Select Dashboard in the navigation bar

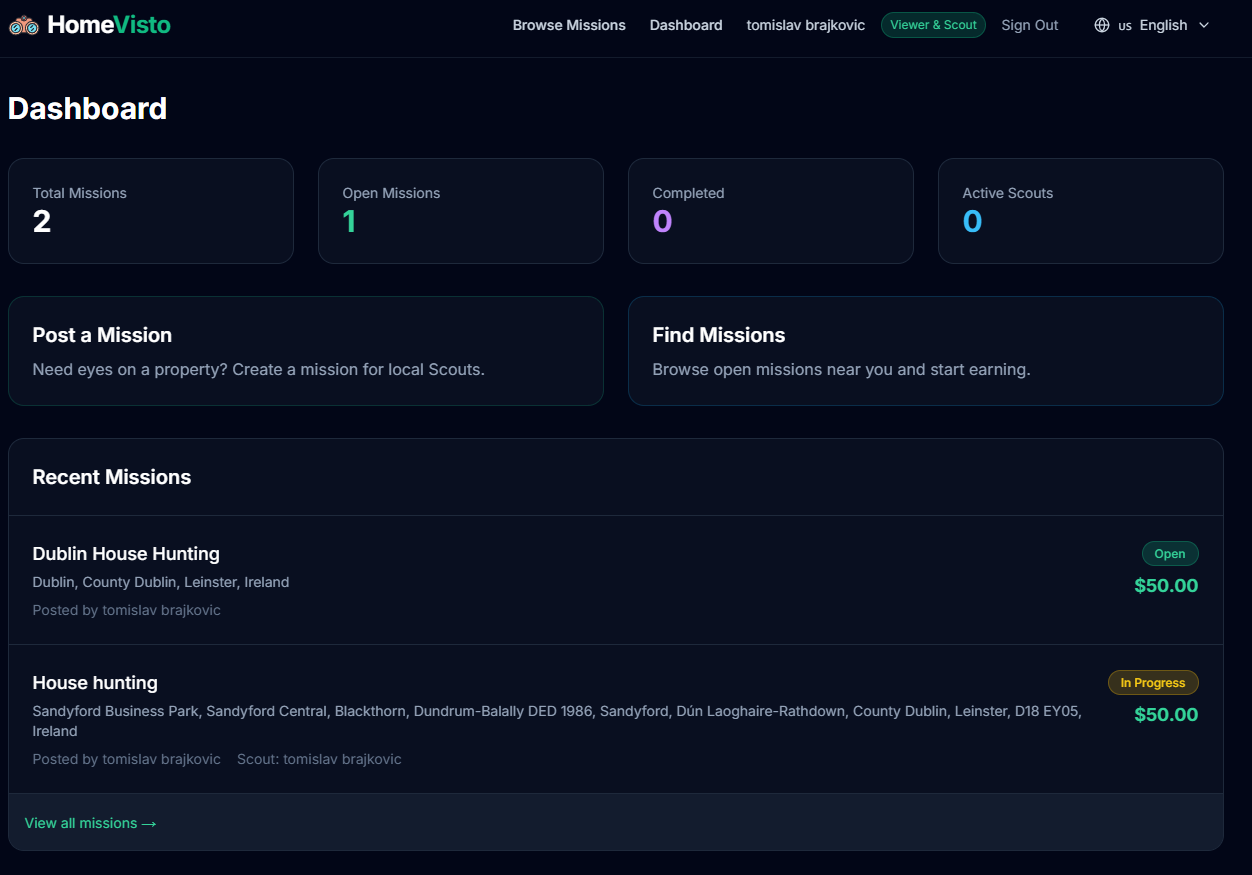coord(686,25)
